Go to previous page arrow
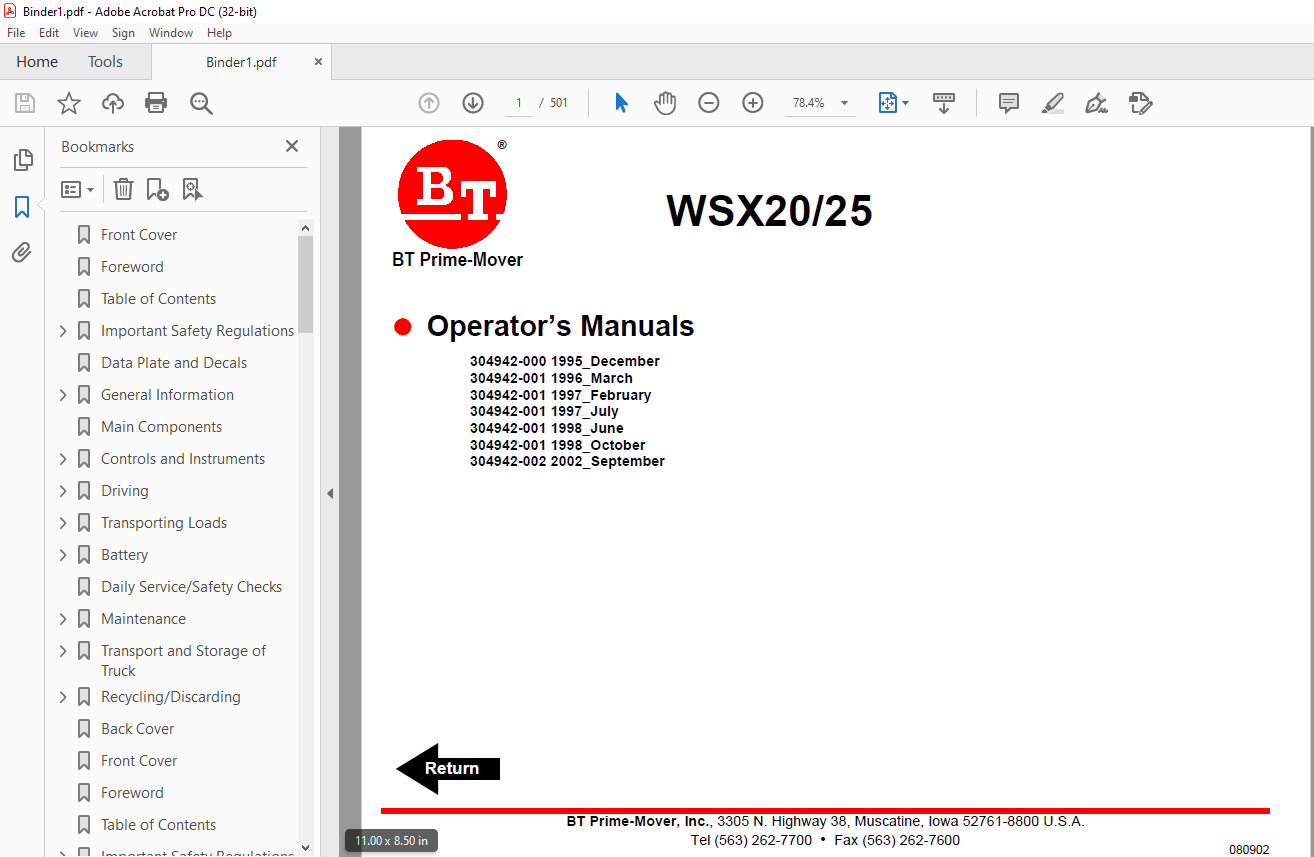The height and width of the screenshot is (857, 1314). (x=429, y=103)
